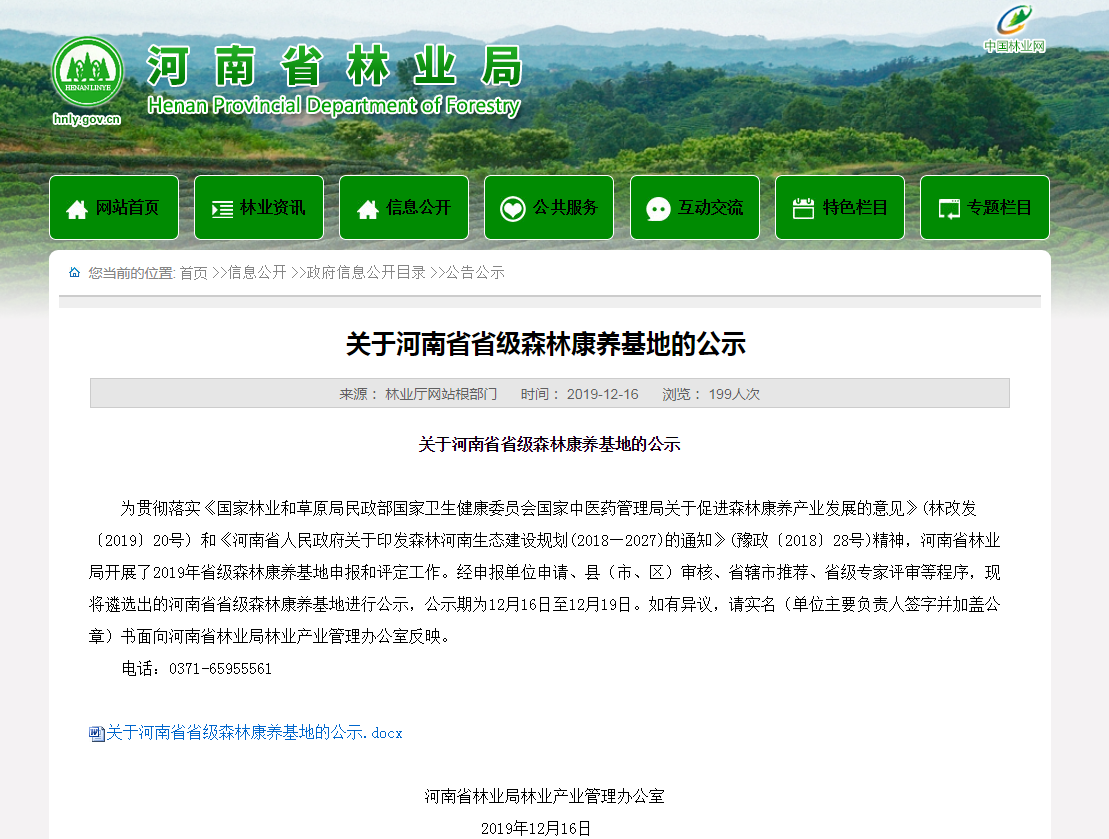Click the list icon on 林业资讯

pos(222,209)
